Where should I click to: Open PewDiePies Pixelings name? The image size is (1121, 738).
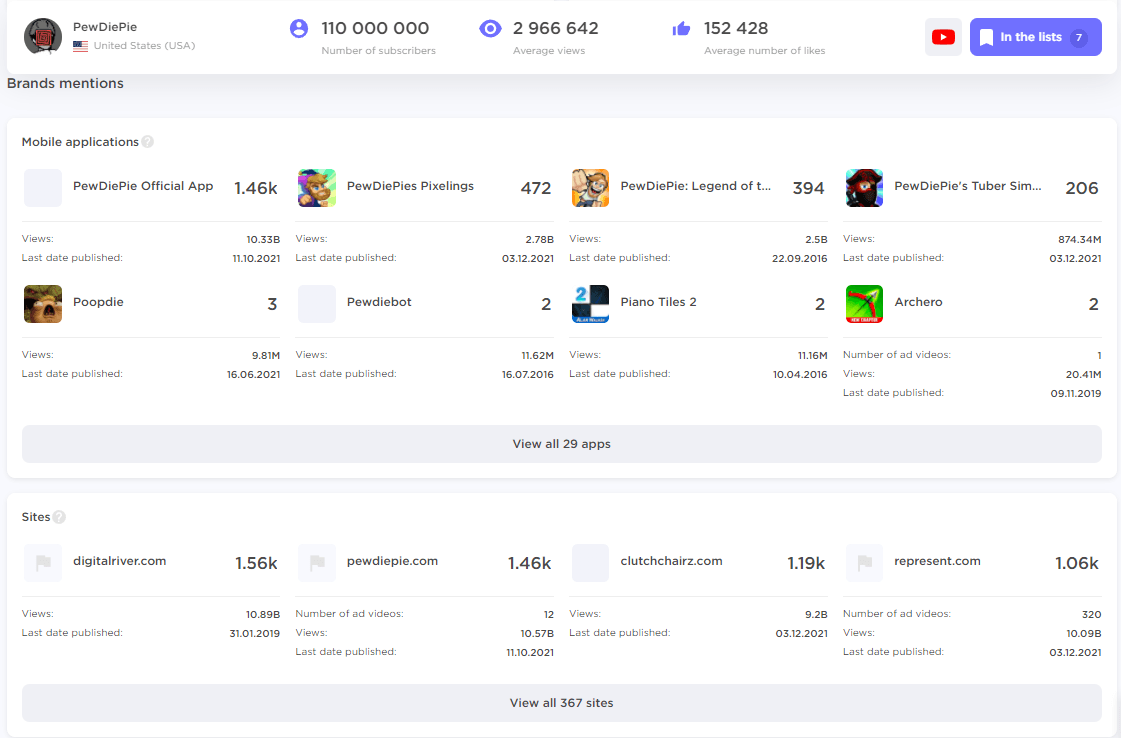pos(410,186)
